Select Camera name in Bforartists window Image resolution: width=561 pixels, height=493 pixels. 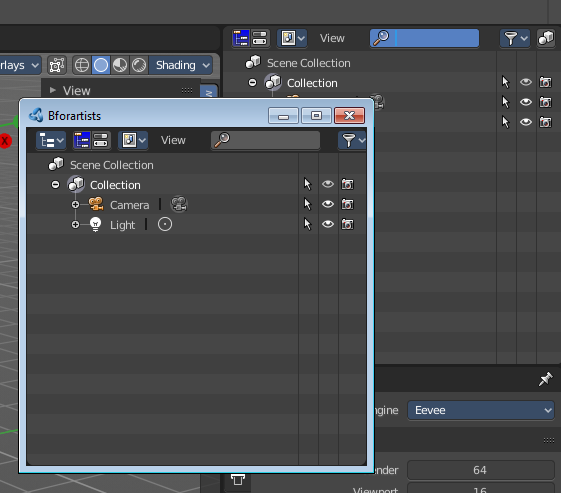[130, 205]
